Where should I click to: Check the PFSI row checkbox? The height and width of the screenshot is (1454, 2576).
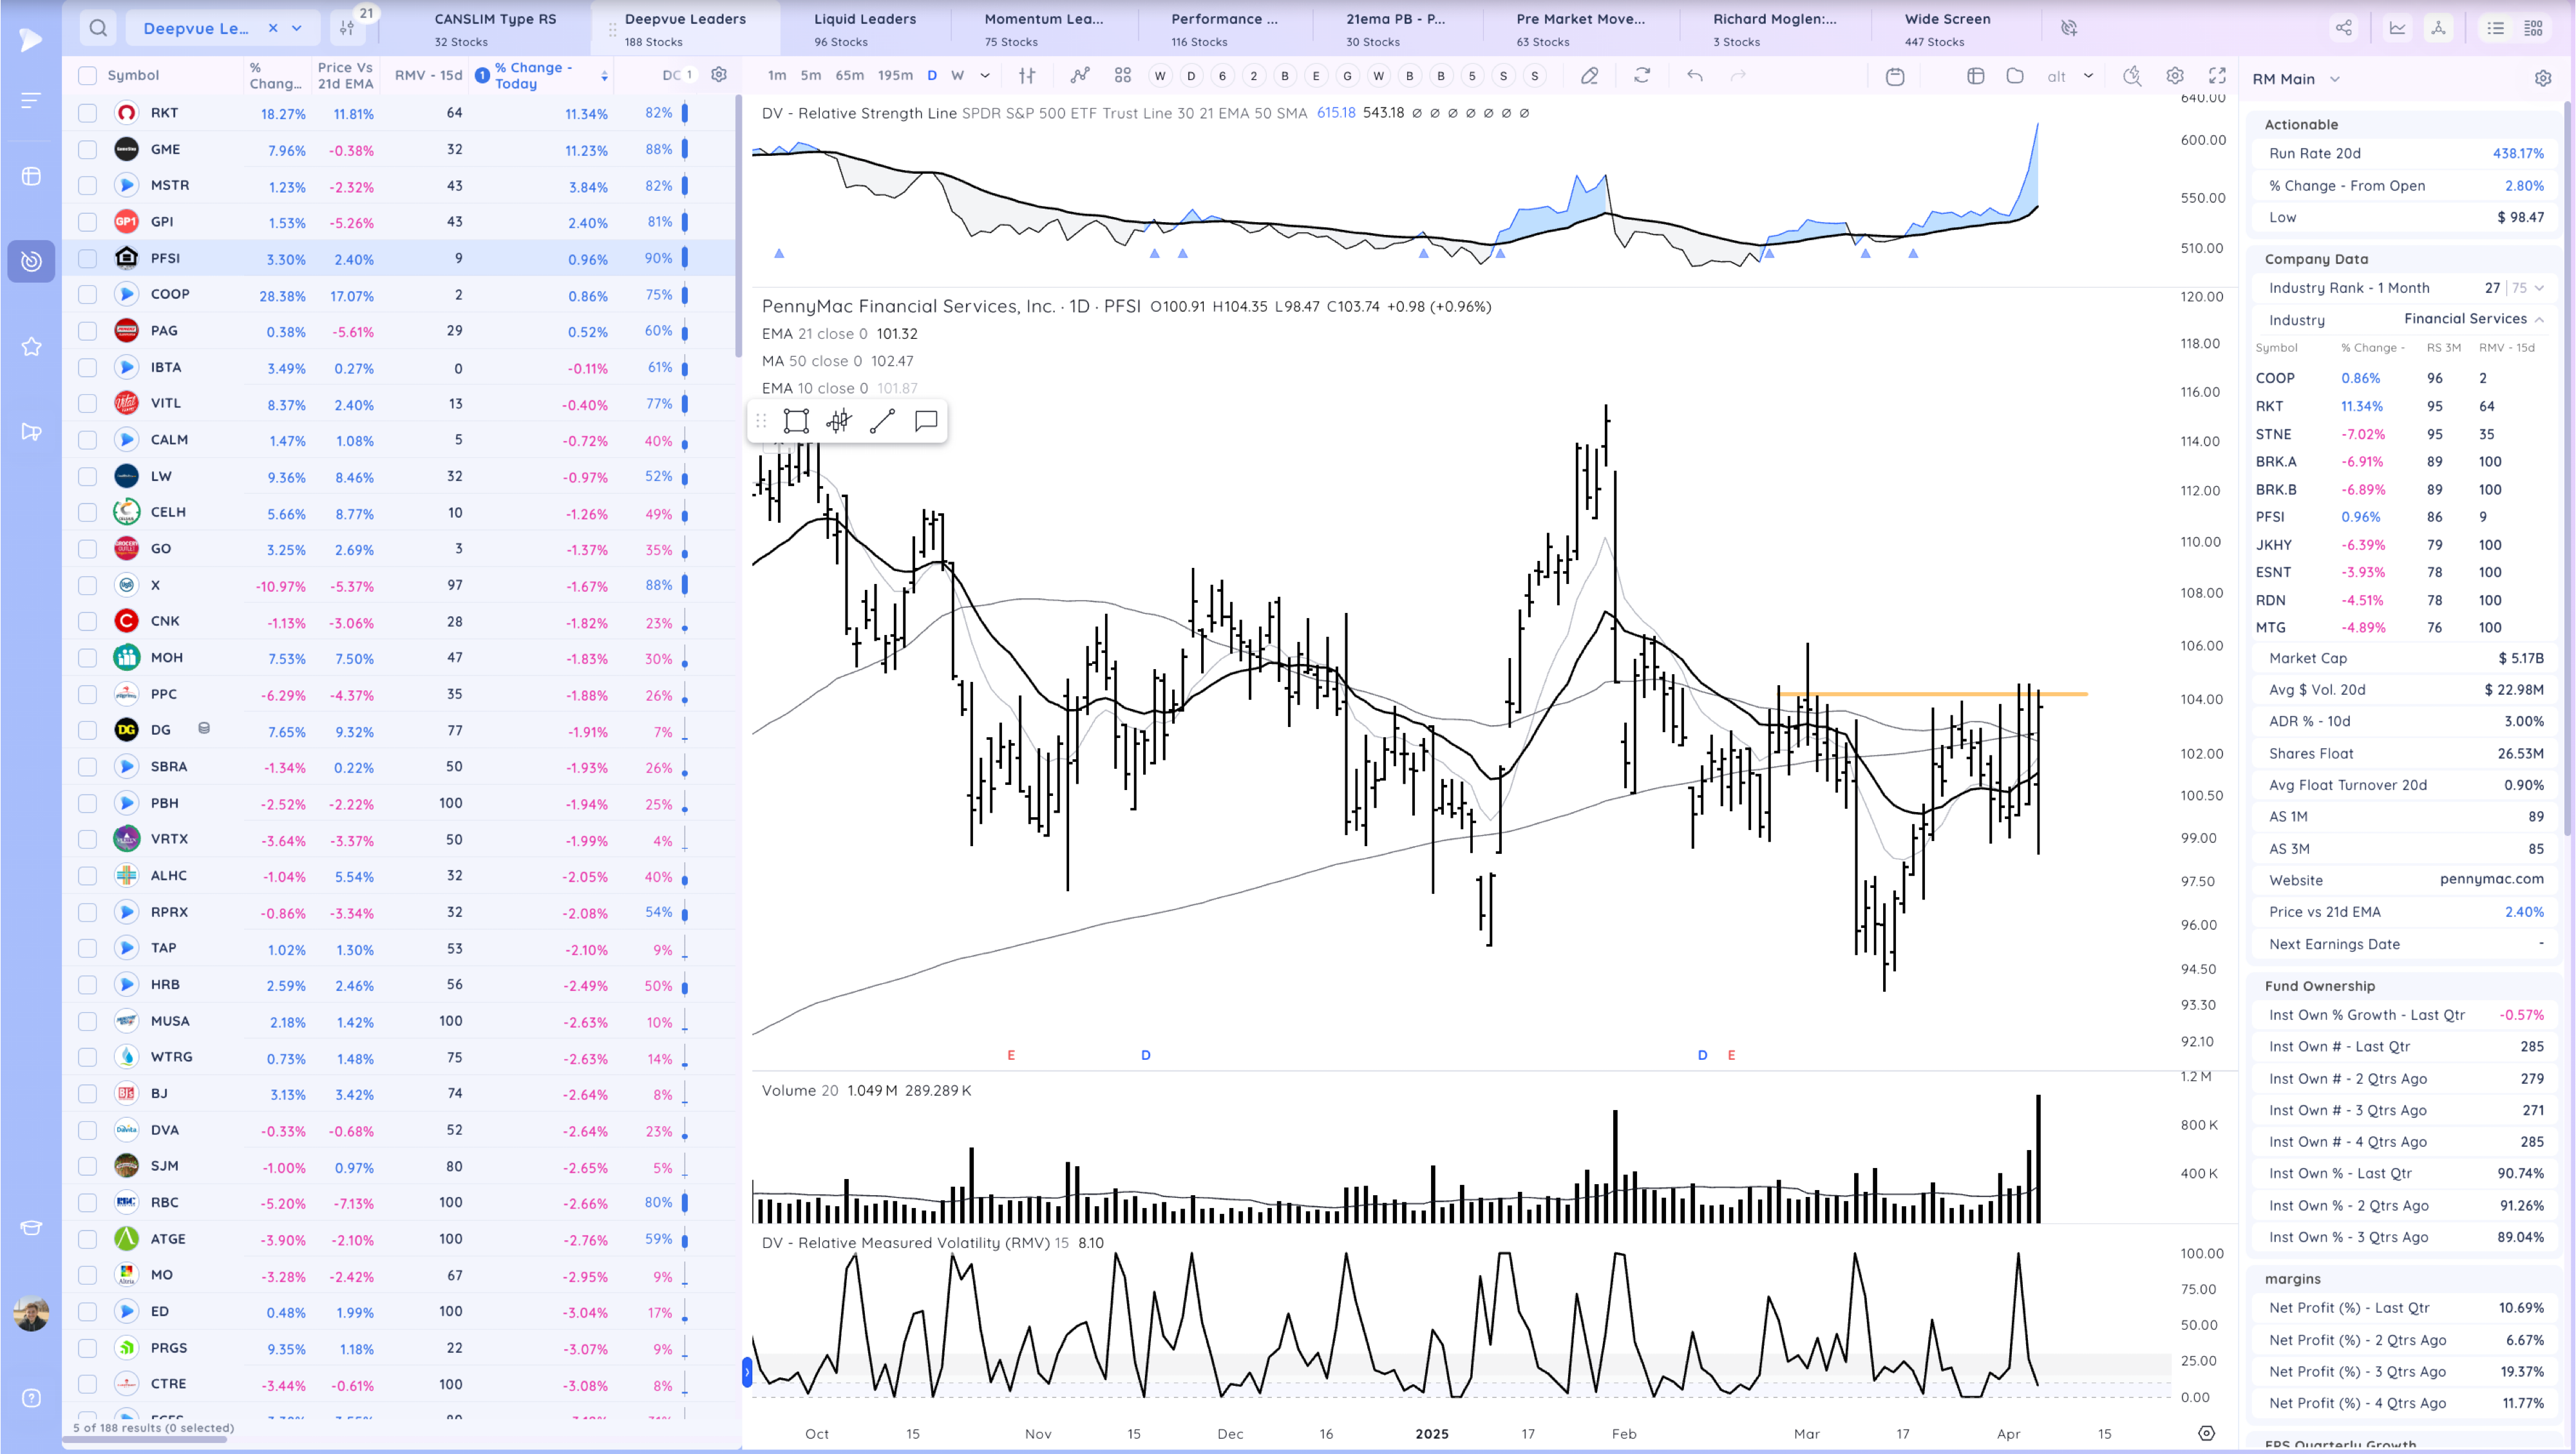[88, 258]
